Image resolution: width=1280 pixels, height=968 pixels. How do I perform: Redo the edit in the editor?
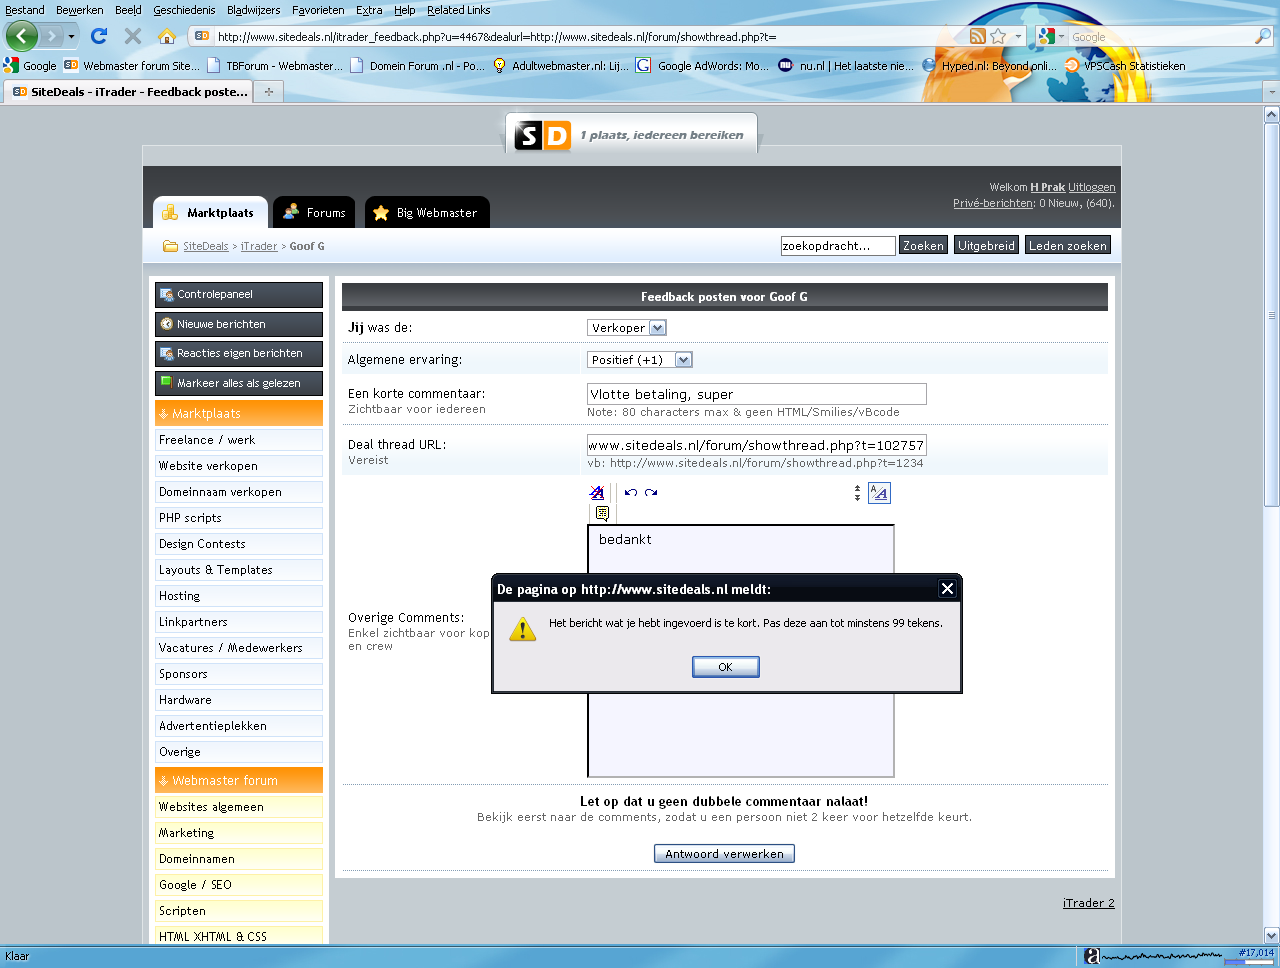pyautogui.click(x=651, y=492)
